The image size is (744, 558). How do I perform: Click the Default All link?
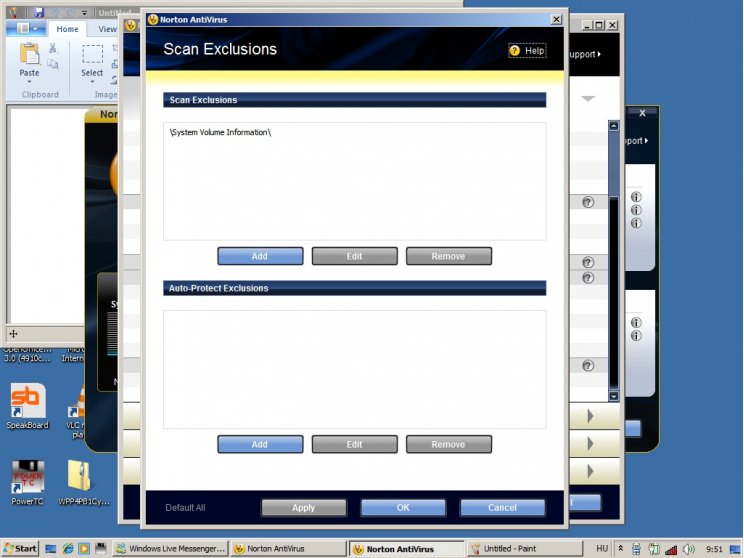click(185, 508)
